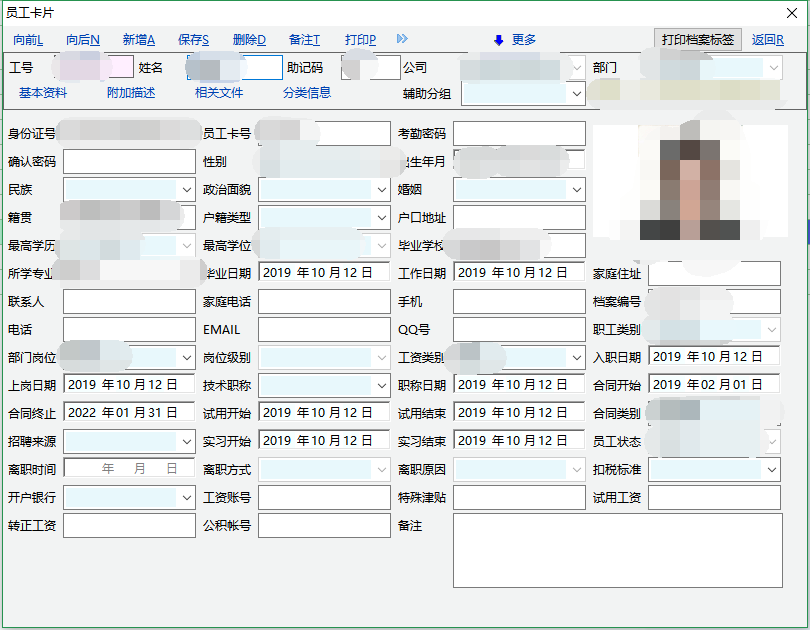Select the 分类信息 tab

(x=307, y=93)
